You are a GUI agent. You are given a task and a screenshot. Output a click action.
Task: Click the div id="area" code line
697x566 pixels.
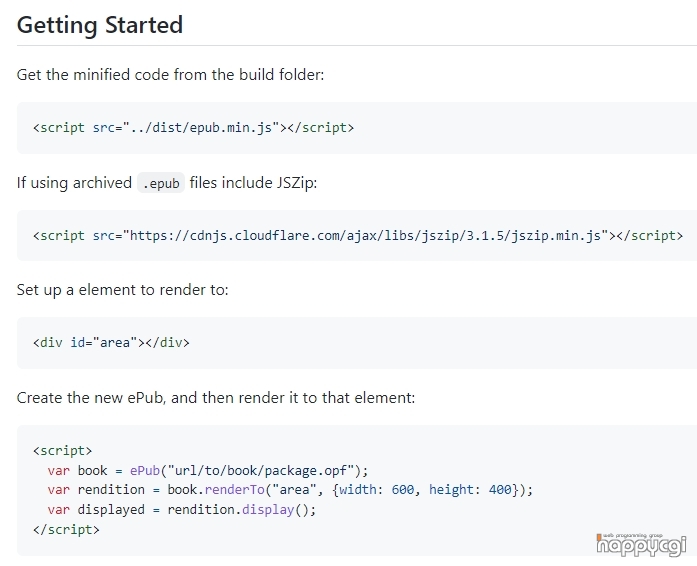point(111,342)
